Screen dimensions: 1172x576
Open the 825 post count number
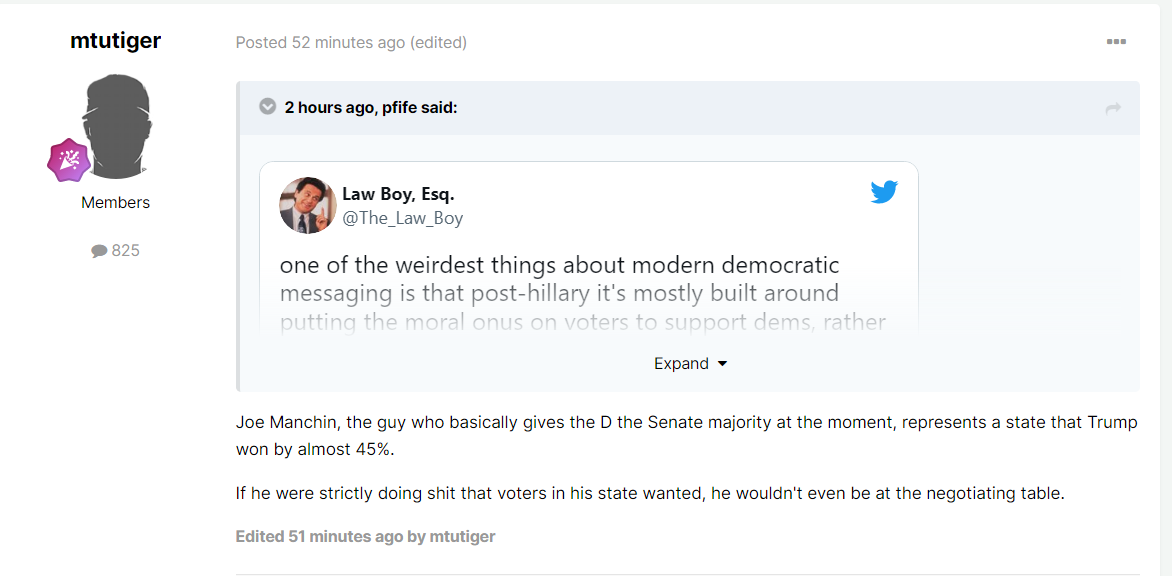126,251
